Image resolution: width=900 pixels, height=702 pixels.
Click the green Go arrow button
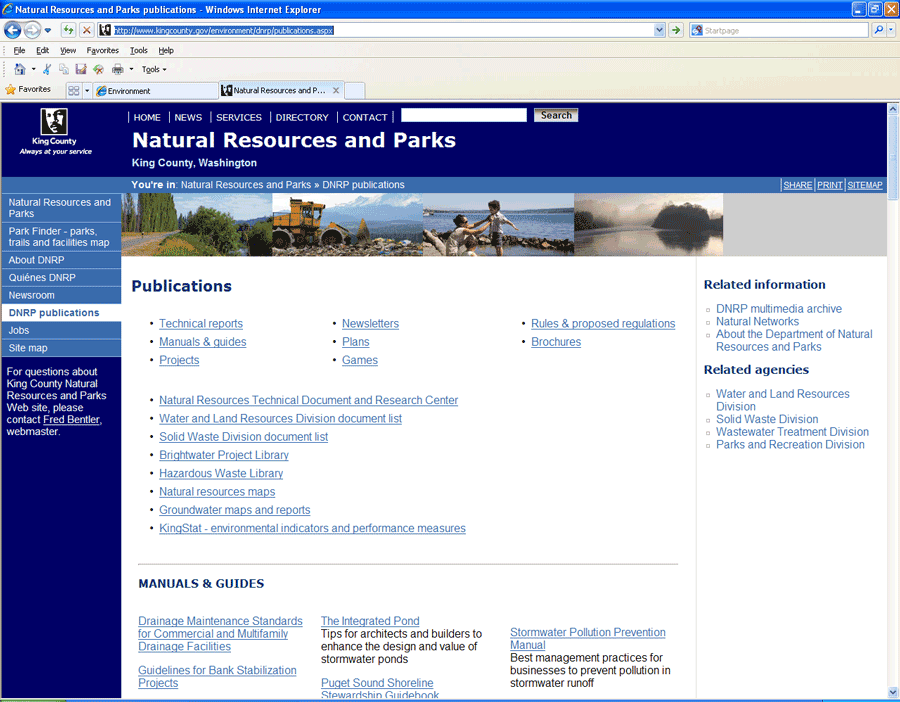[676, 30]
